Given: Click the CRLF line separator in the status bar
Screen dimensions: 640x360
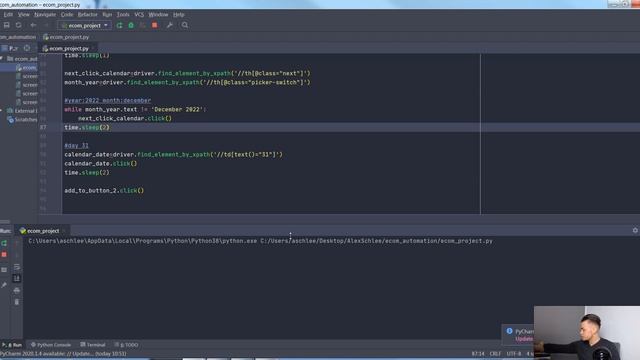Looking at the screenshot, I should (495, 354).
